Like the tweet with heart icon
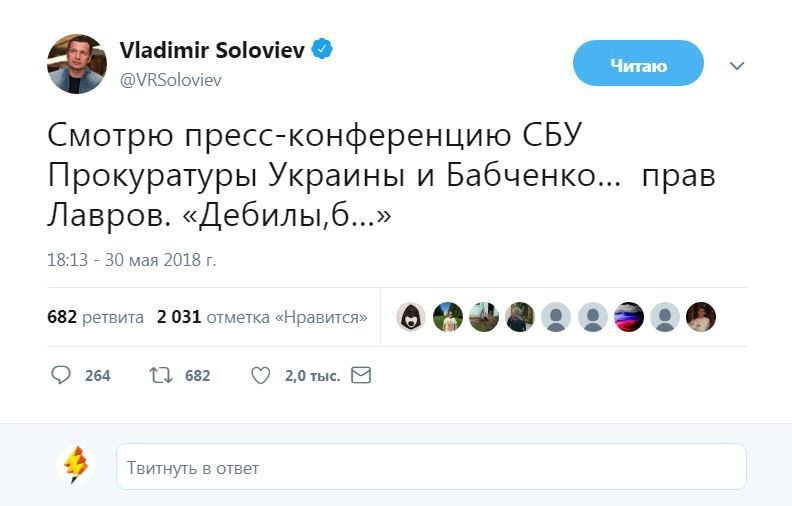This screenshot has width=792, height=506. (x=260, y=376)
